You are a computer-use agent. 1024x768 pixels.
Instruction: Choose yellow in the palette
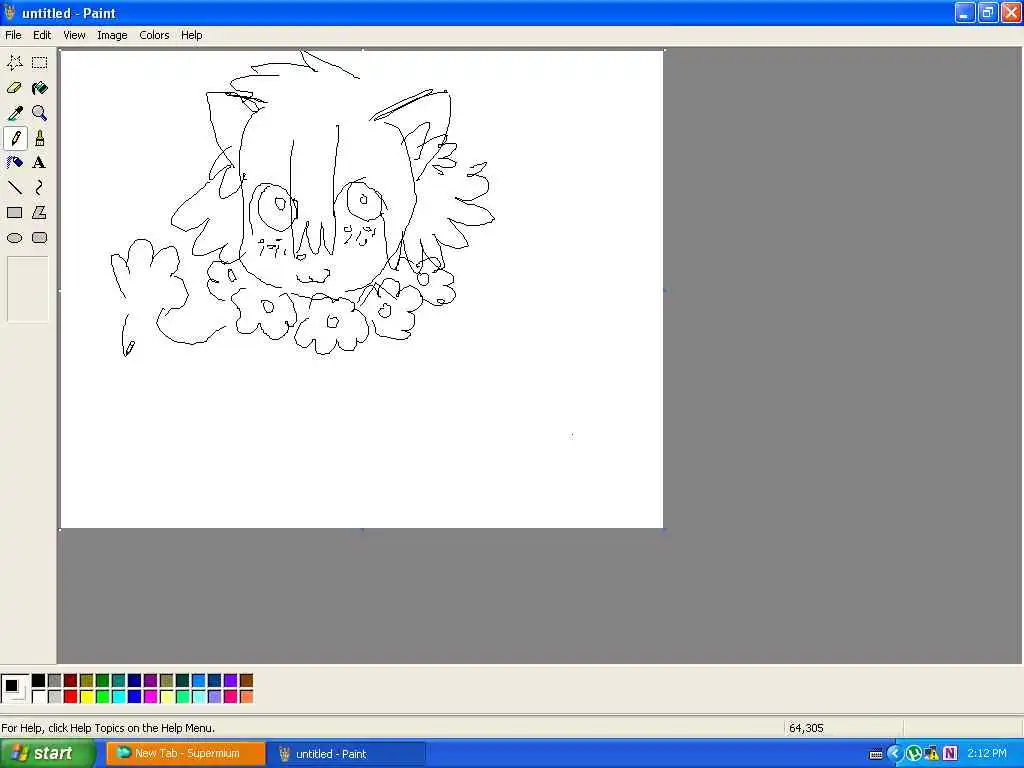pyautogui.click(x=86, y=697)
